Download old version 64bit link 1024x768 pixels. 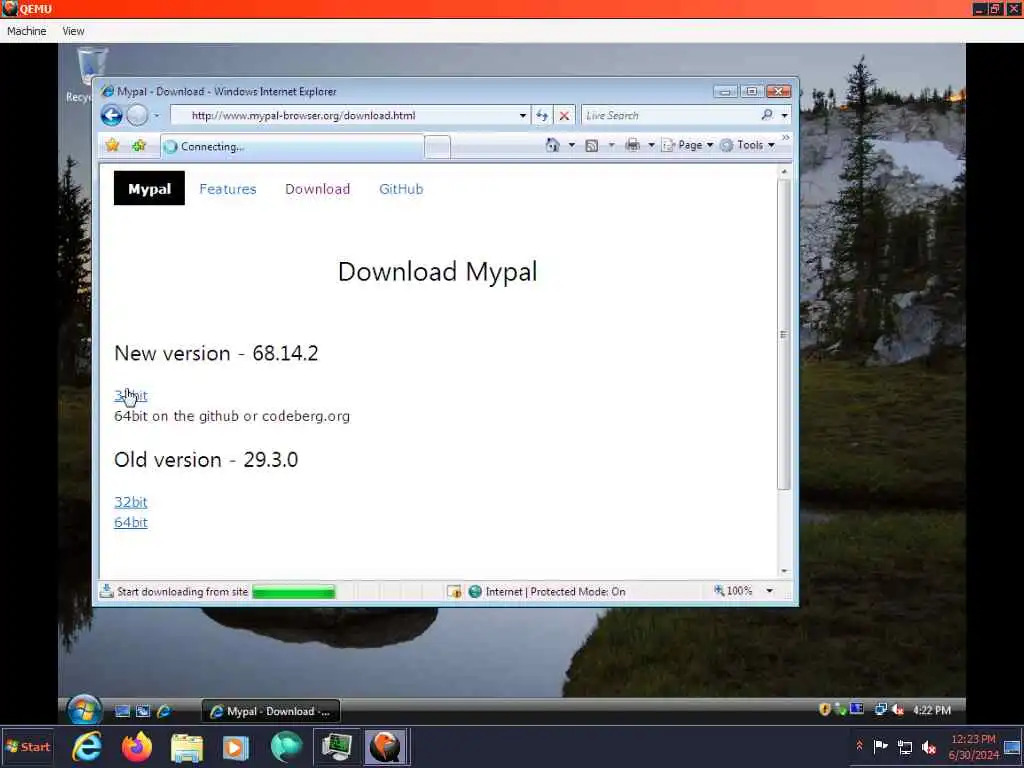tap(131, 522)
